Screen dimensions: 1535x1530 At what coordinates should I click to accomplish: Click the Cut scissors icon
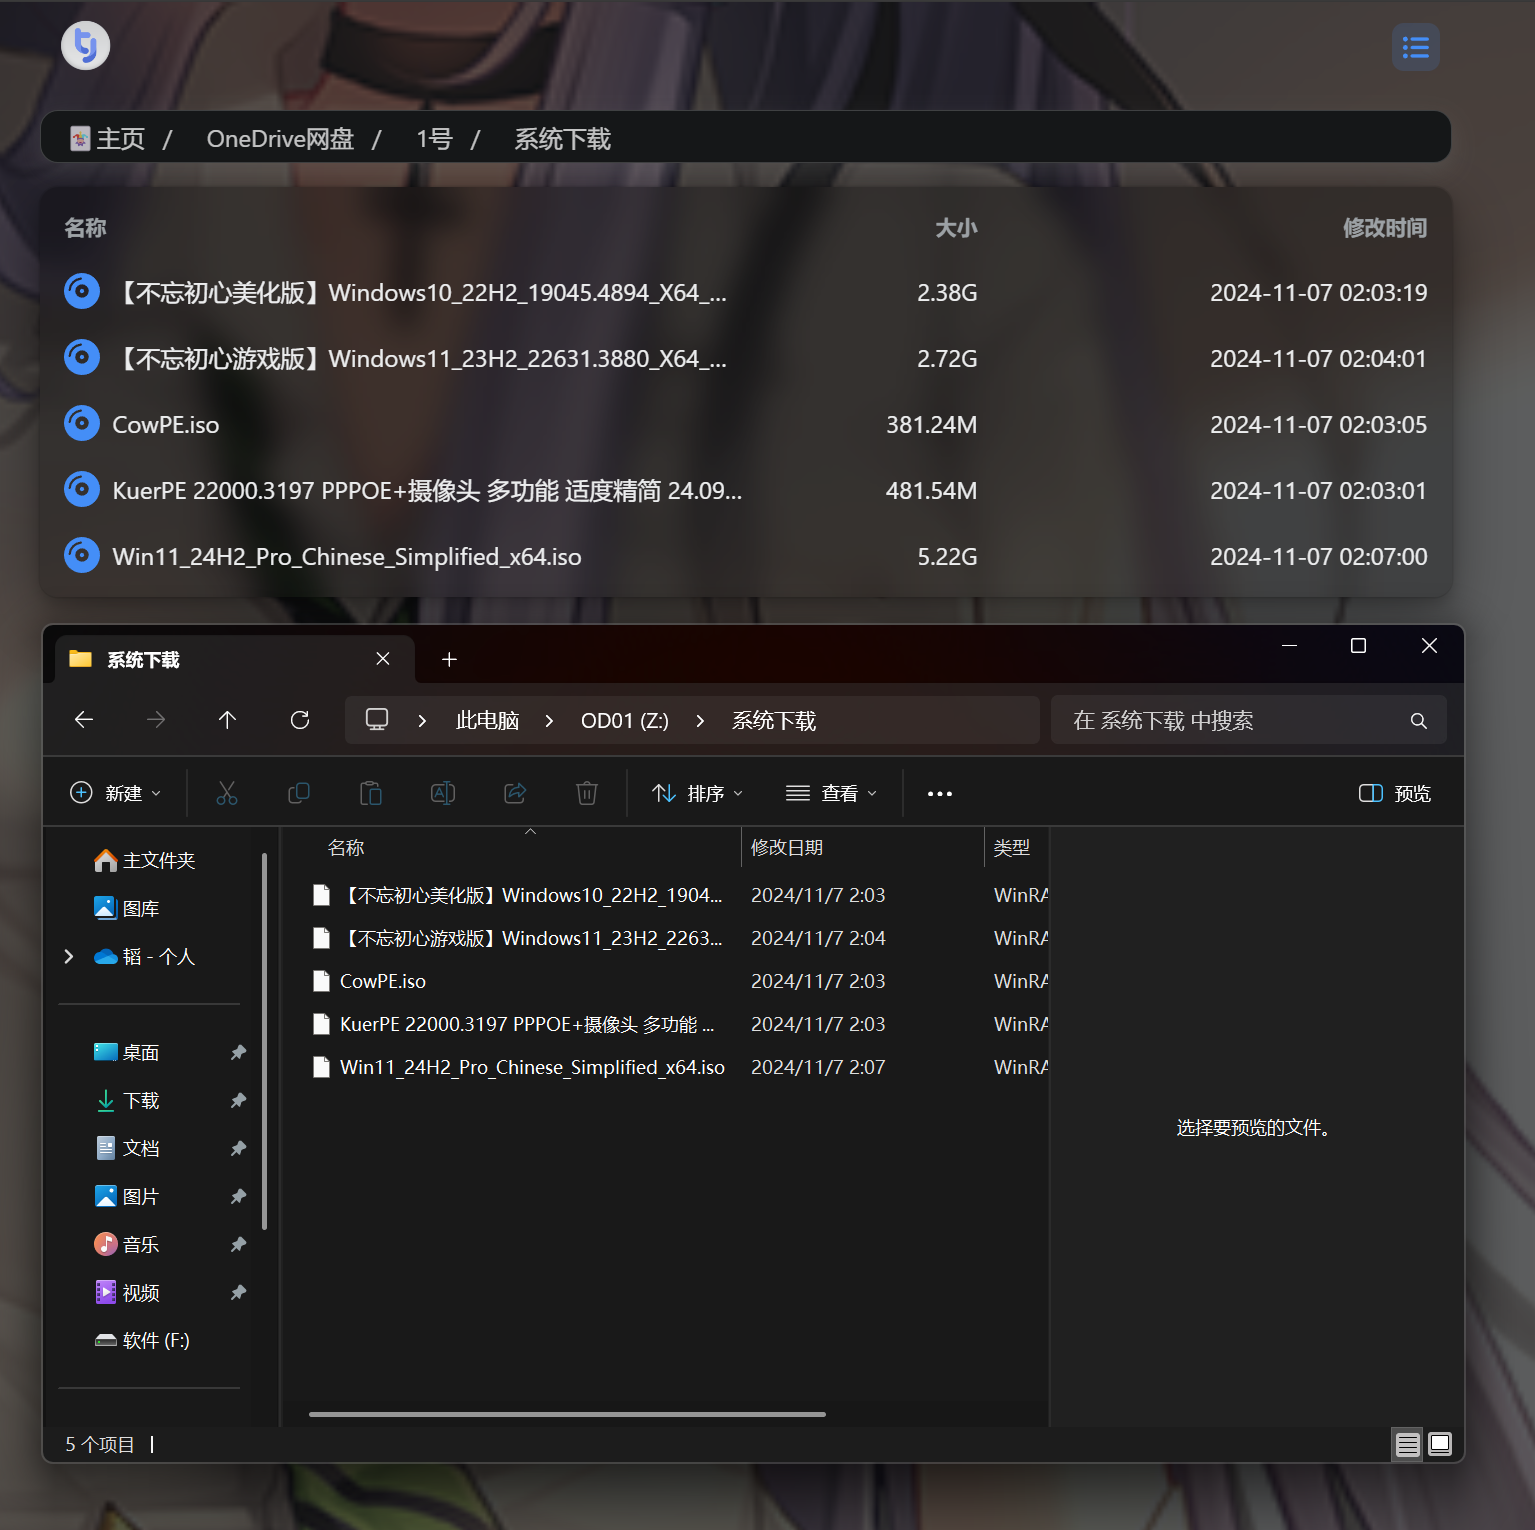(227, 793)
